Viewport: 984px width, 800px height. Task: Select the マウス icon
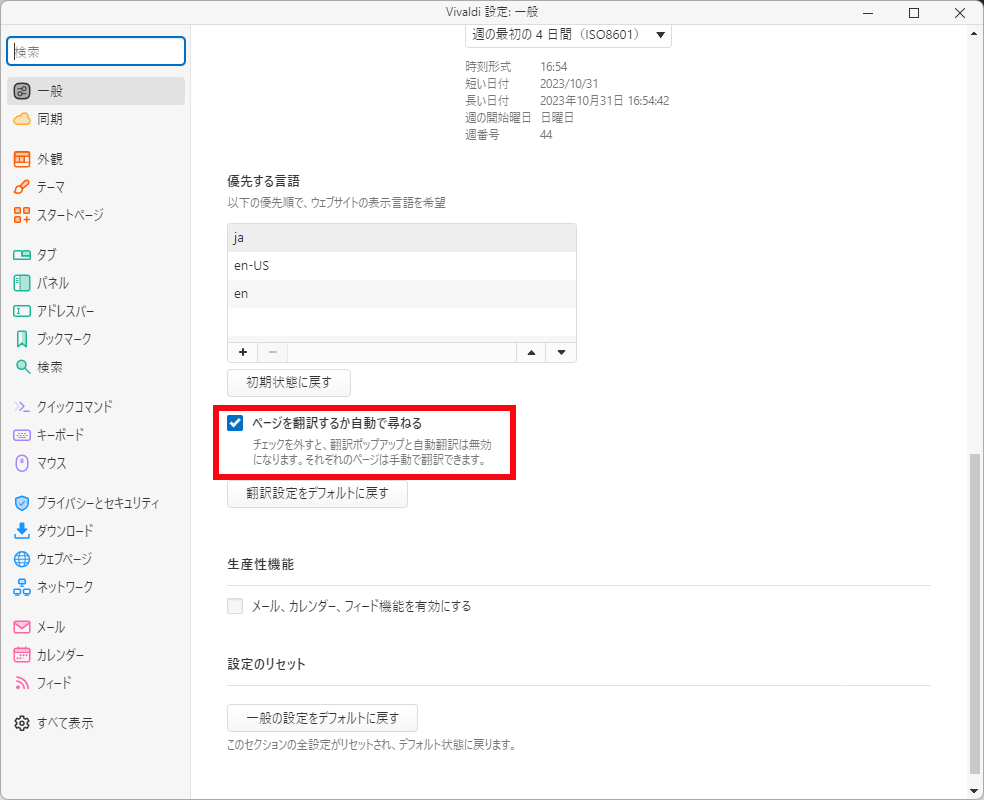coord(22,463)
